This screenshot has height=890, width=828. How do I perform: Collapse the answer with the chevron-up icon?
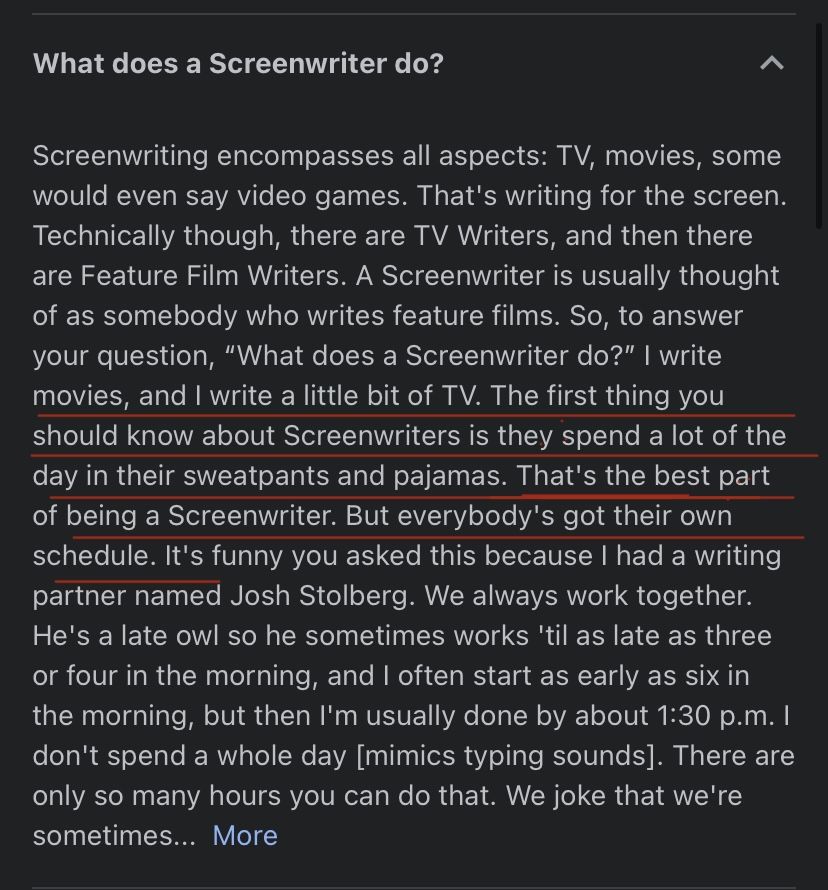pyautogui.click(x=771, y=64)
